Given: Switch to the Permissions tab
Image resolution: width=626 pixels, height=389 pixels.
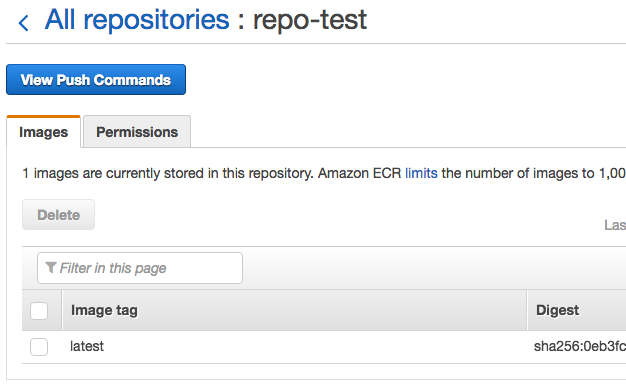Looking at the screenshot, I should click(x=137, y=132).
